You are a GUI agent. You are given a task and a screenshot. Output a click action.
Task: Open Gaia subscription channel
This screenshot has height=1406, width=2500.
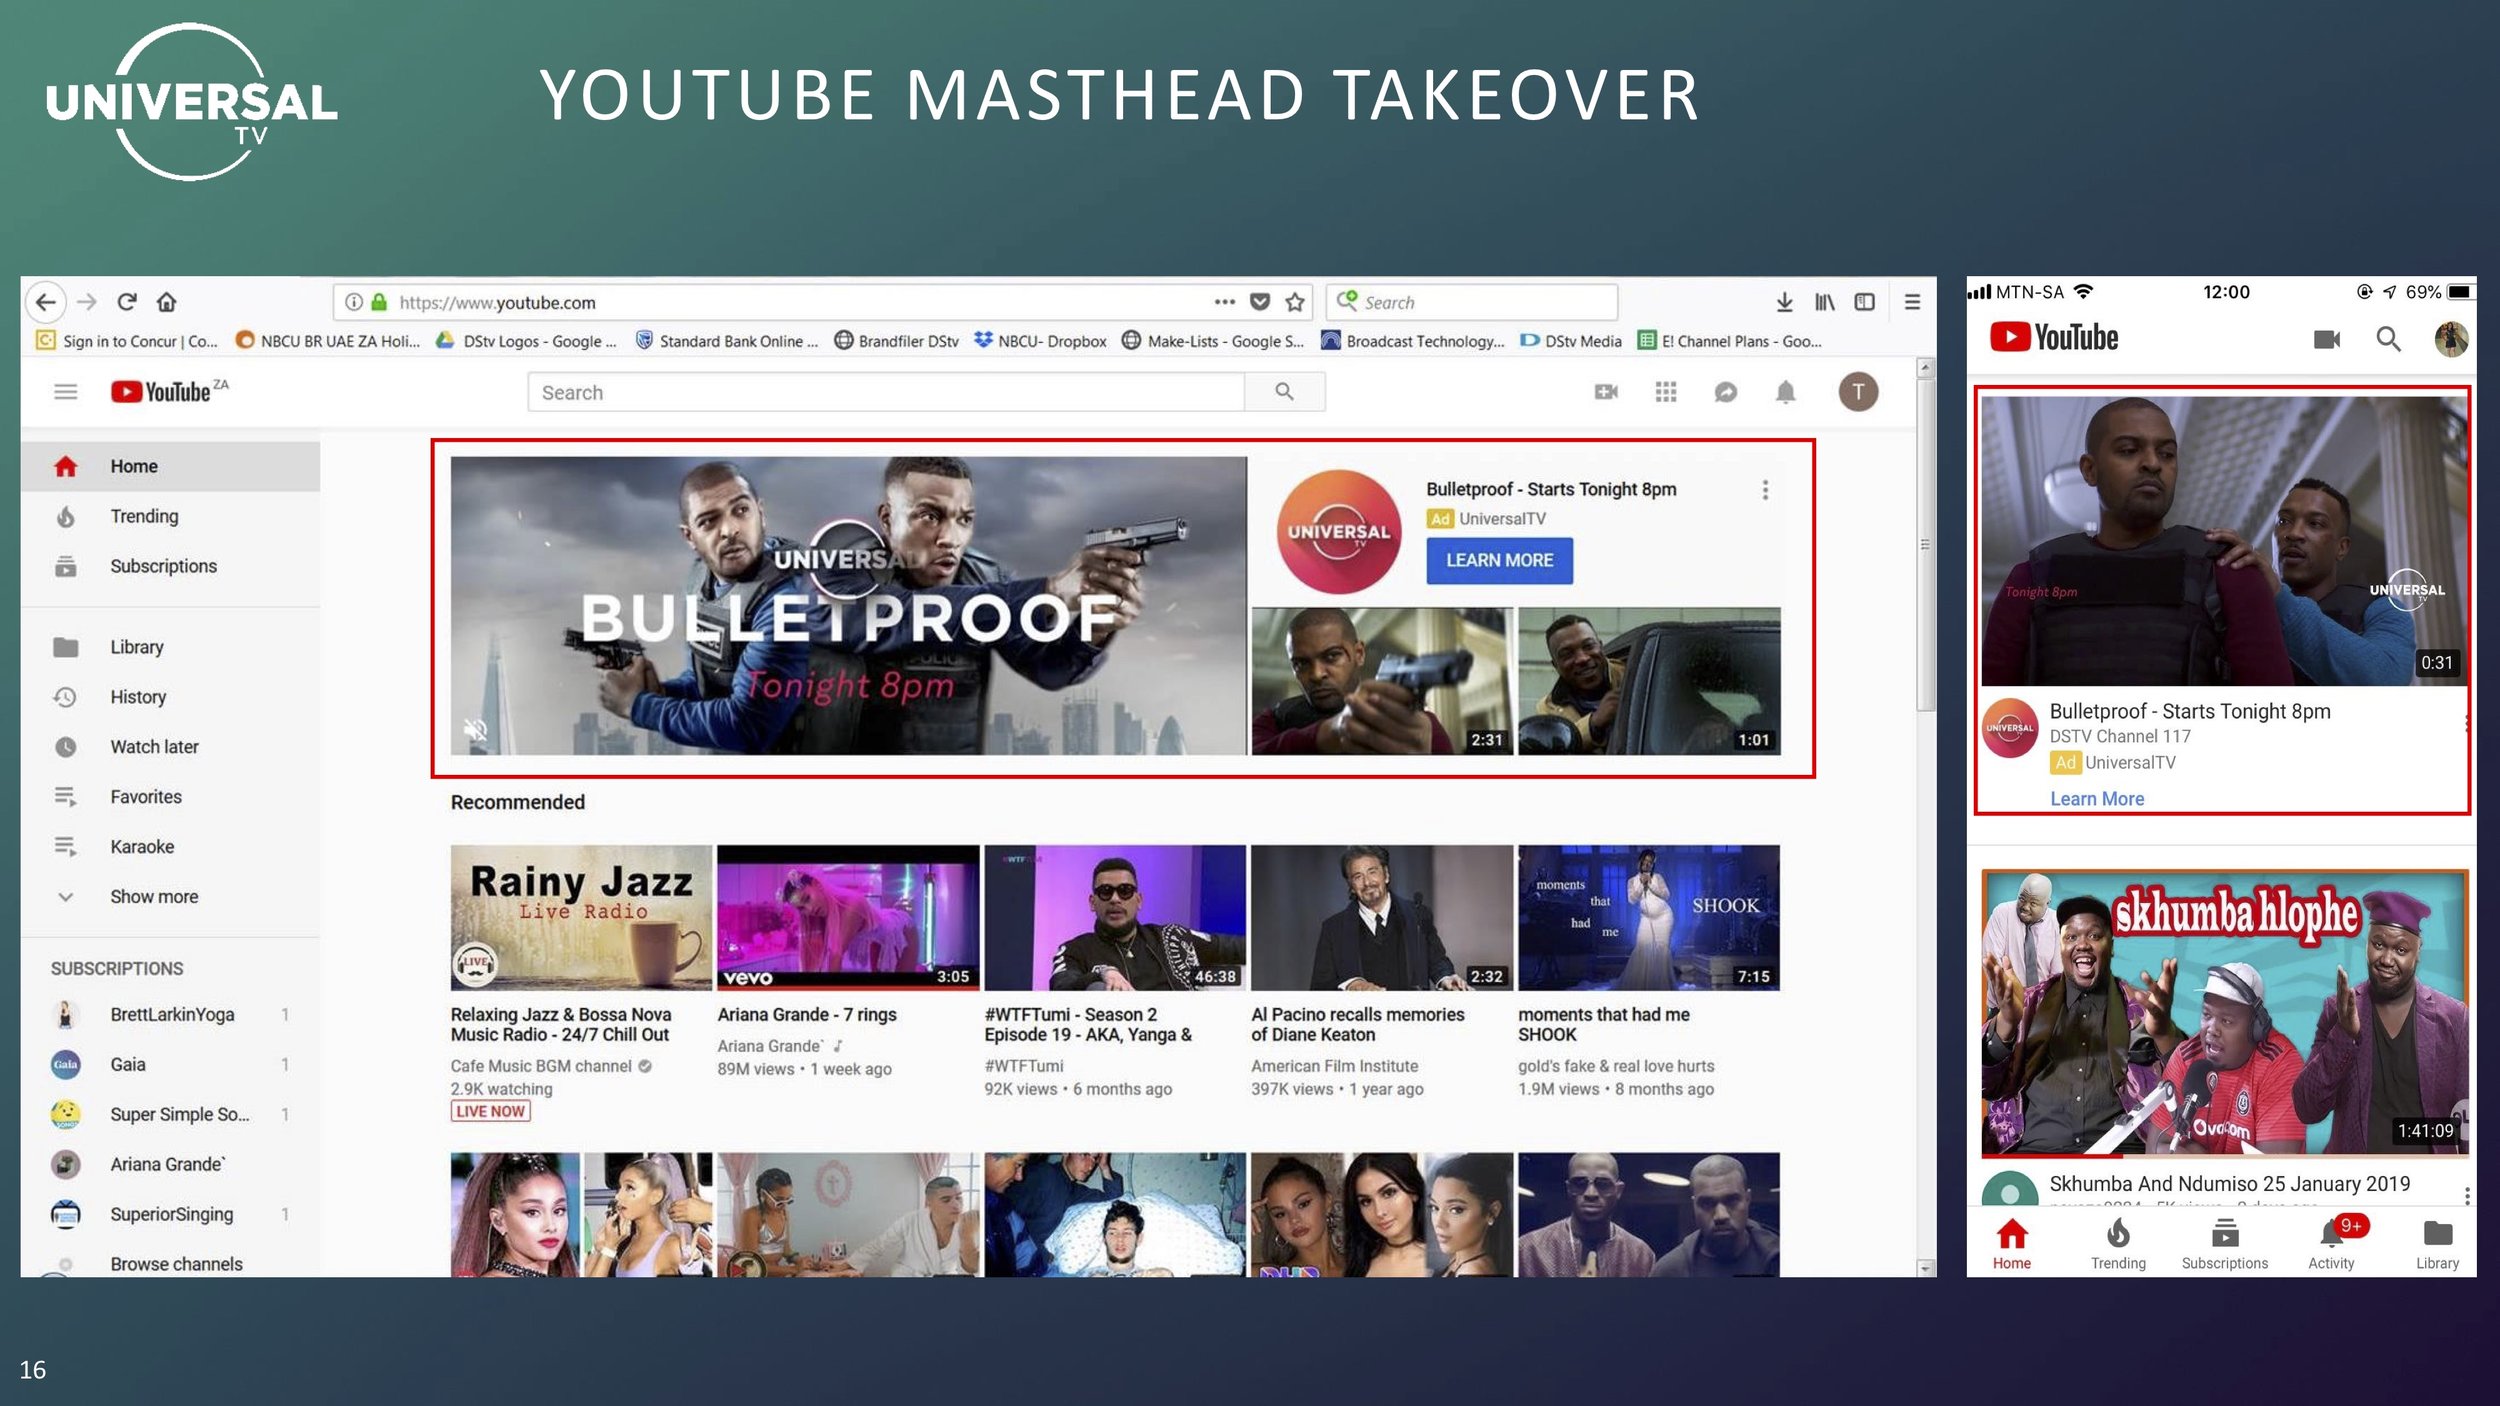tap(170, 1065)
